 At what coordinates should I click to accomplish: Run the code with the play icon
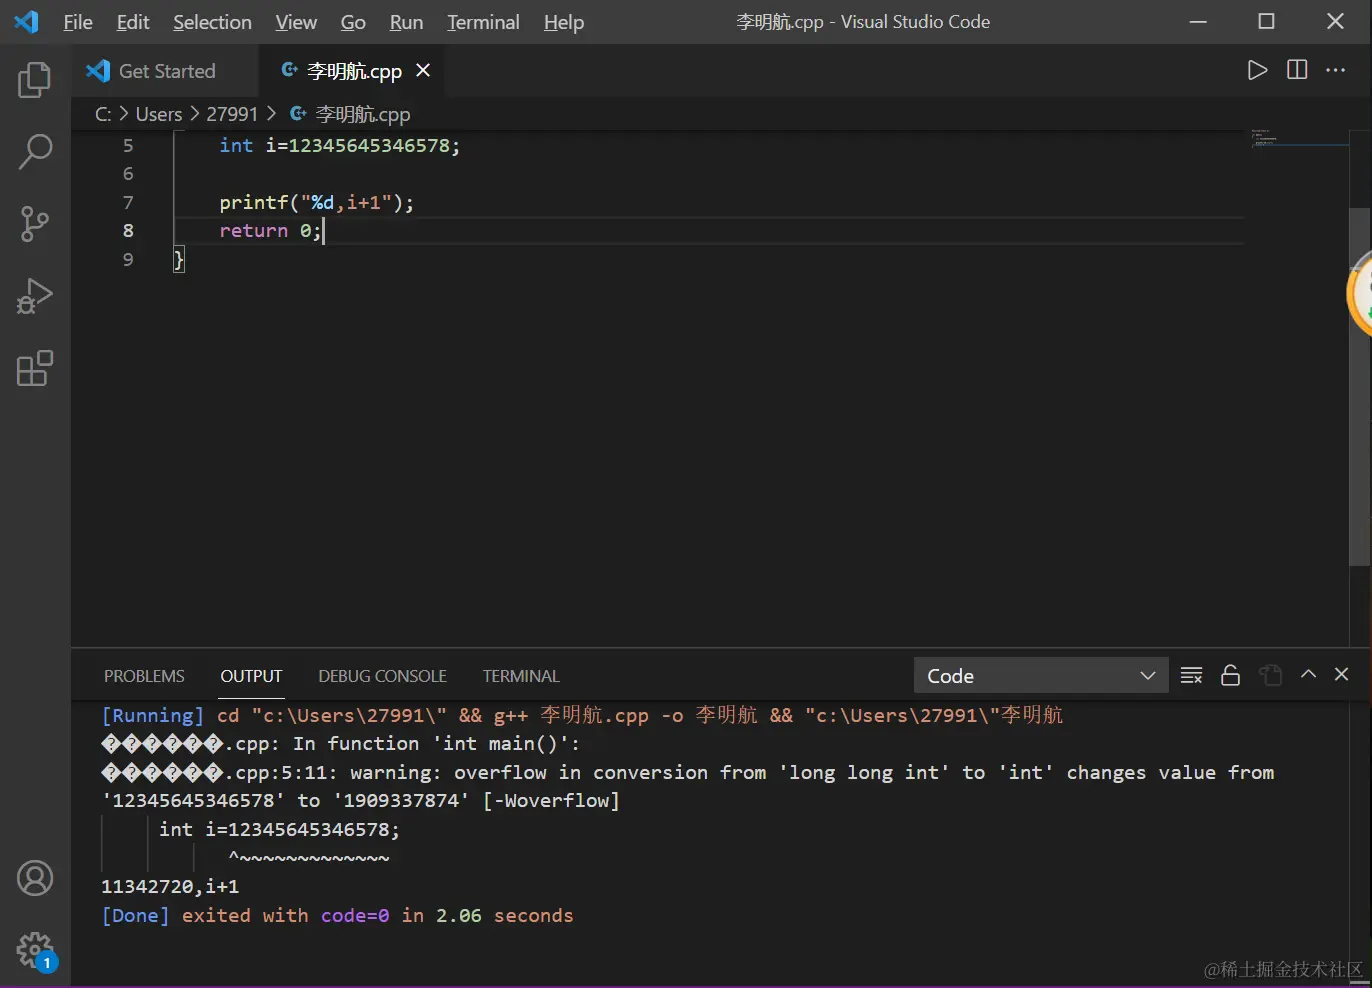click(x=1257, y=70)
